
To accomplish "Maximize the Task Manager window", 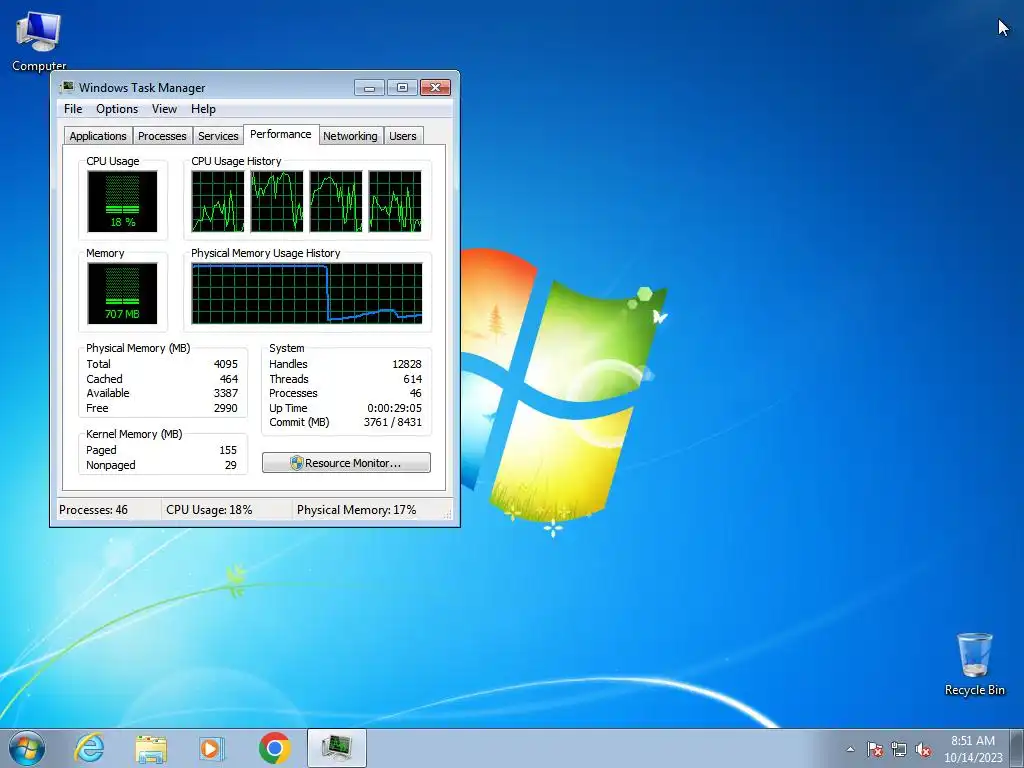I will point(402,88).
